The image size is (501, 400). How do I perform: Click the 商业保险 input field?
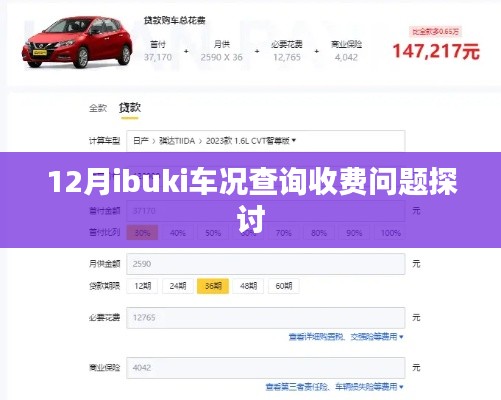[x=266, y=368]
